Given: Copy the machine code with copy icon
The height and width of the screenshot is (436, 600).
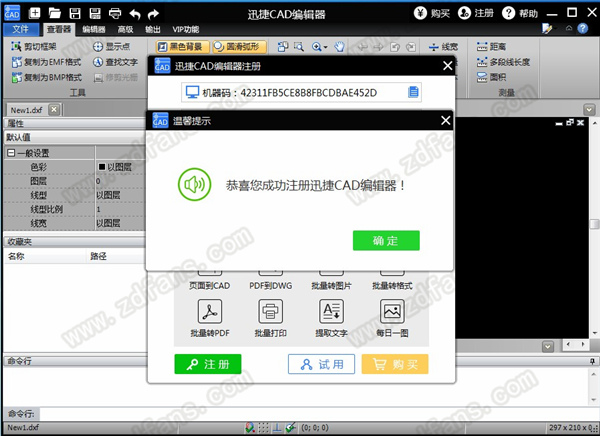Looking at the screenshot, I should 413,92.
